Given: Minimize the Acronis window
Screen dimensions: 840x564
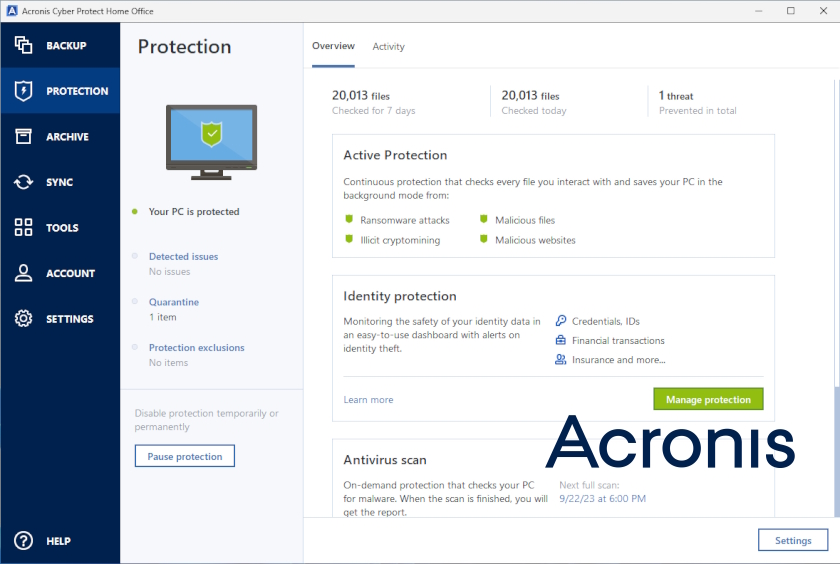Looking at the screenshot, I should pos(759,11).
